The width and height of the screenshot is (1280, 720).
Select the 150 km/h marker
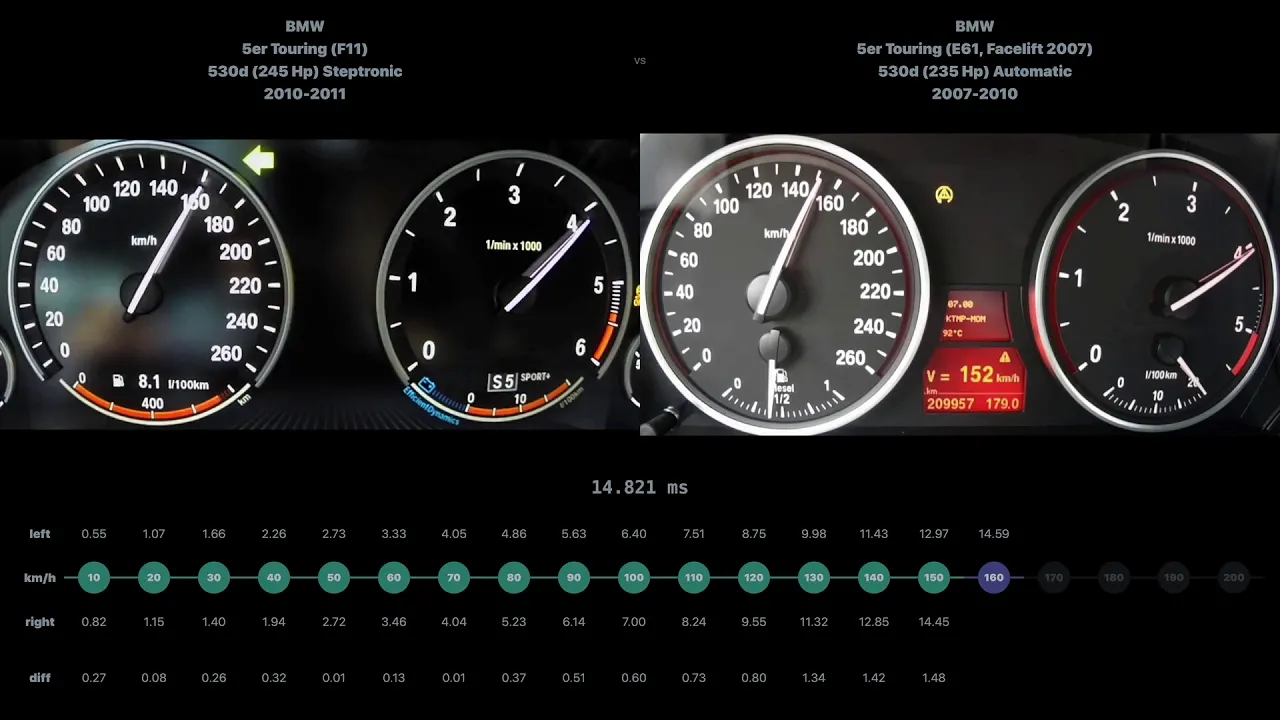tap(934, 578)
